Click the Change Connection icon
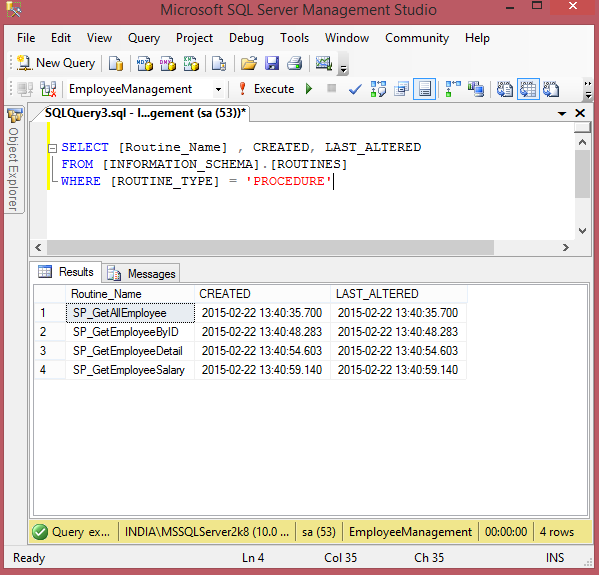Screen dimensions: 599x575 pyautogui.click(x=49, y=89)
